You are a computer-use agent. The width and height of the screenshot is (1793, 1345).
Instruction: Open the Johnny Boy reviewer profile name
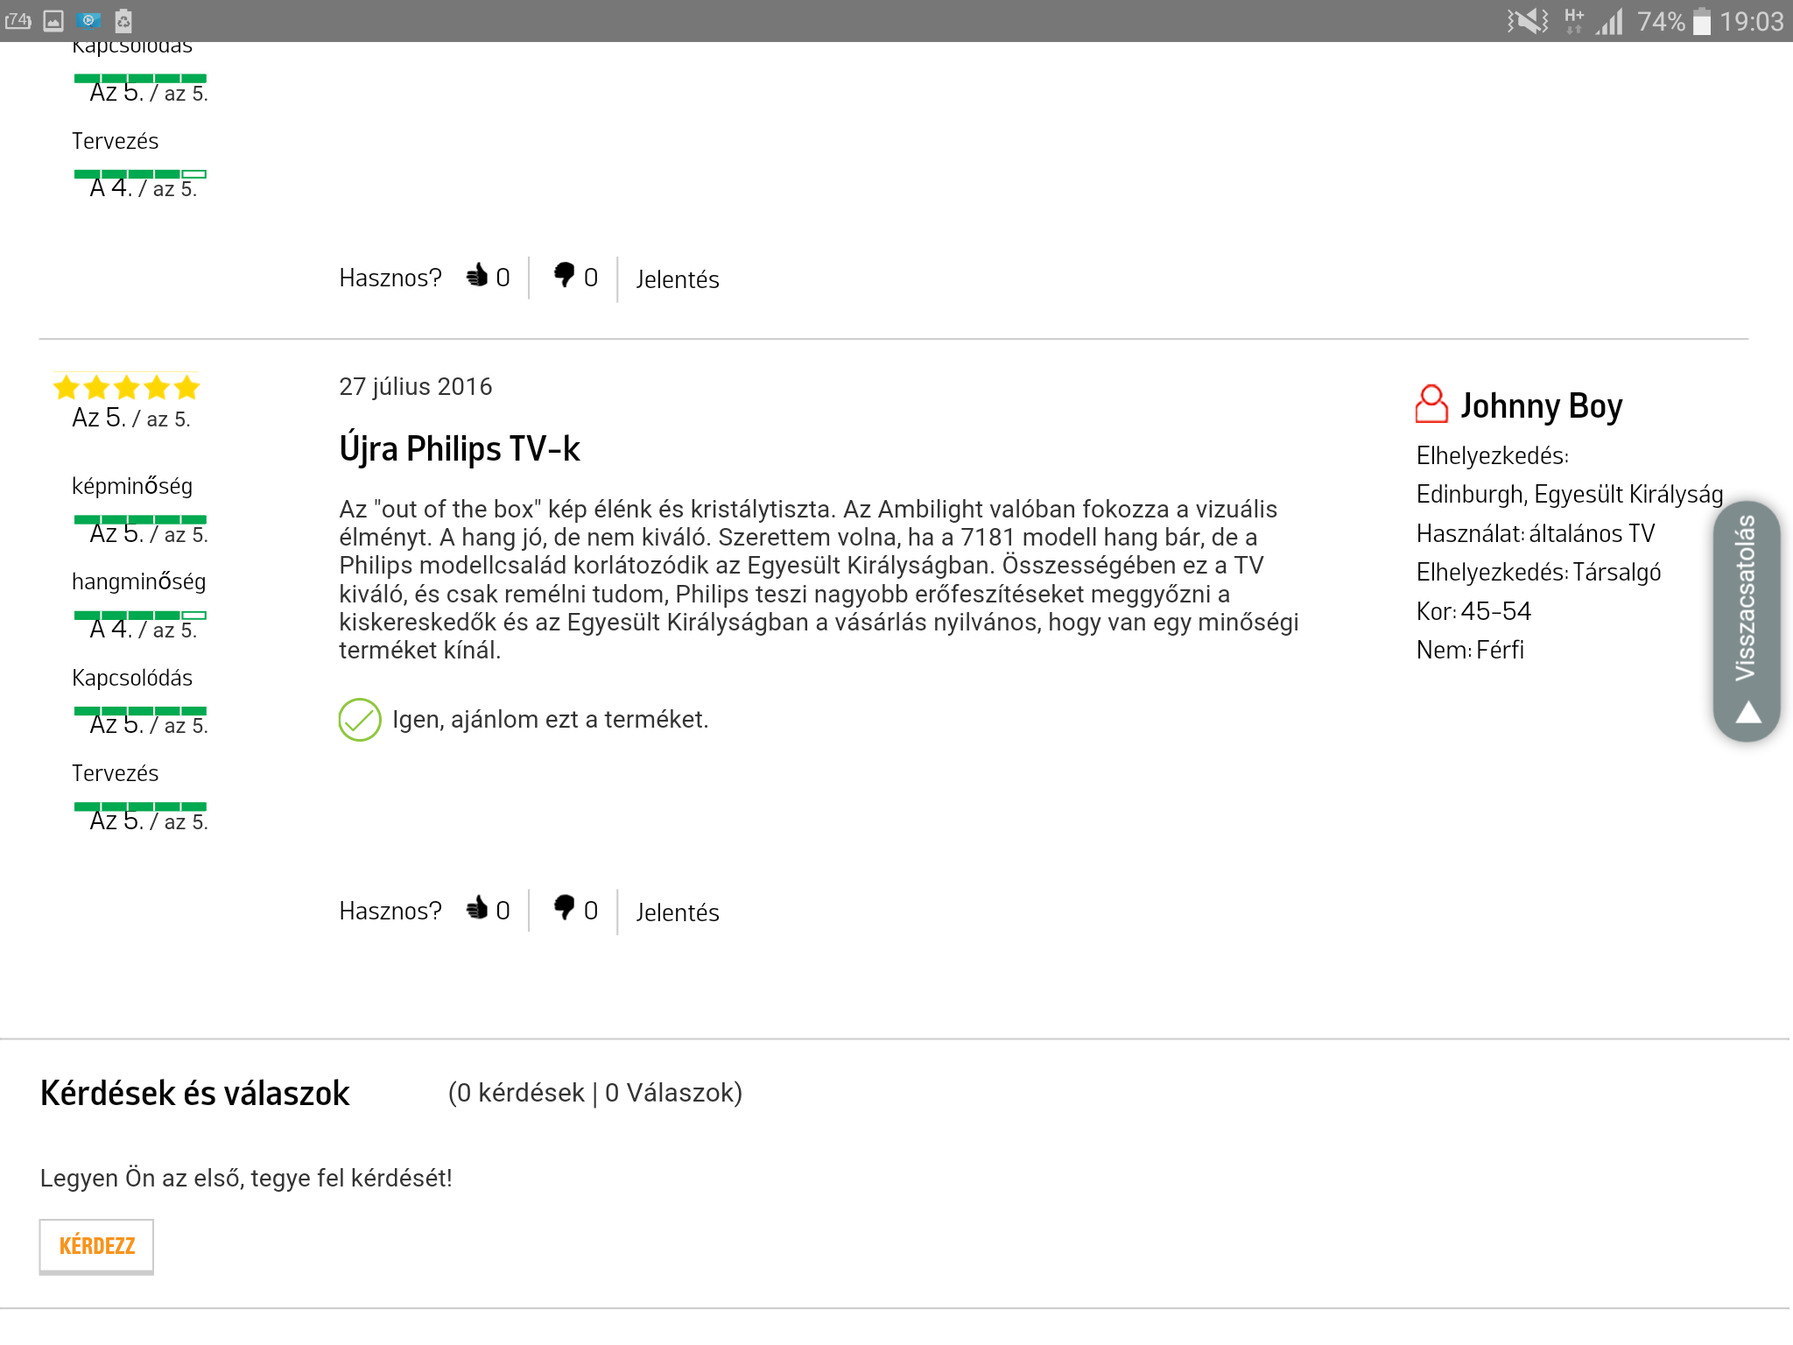point(1541,406)
